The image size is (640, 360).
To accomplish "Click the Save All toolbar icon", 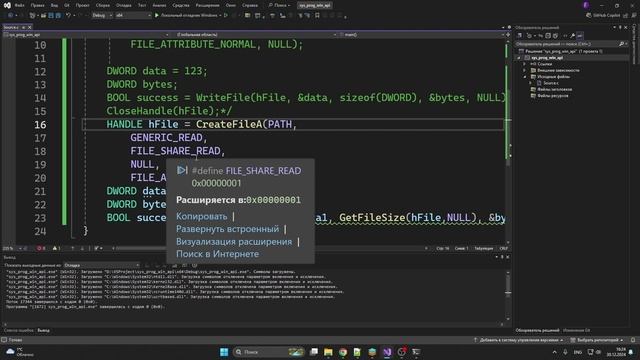I will click(x=58, y=16).
